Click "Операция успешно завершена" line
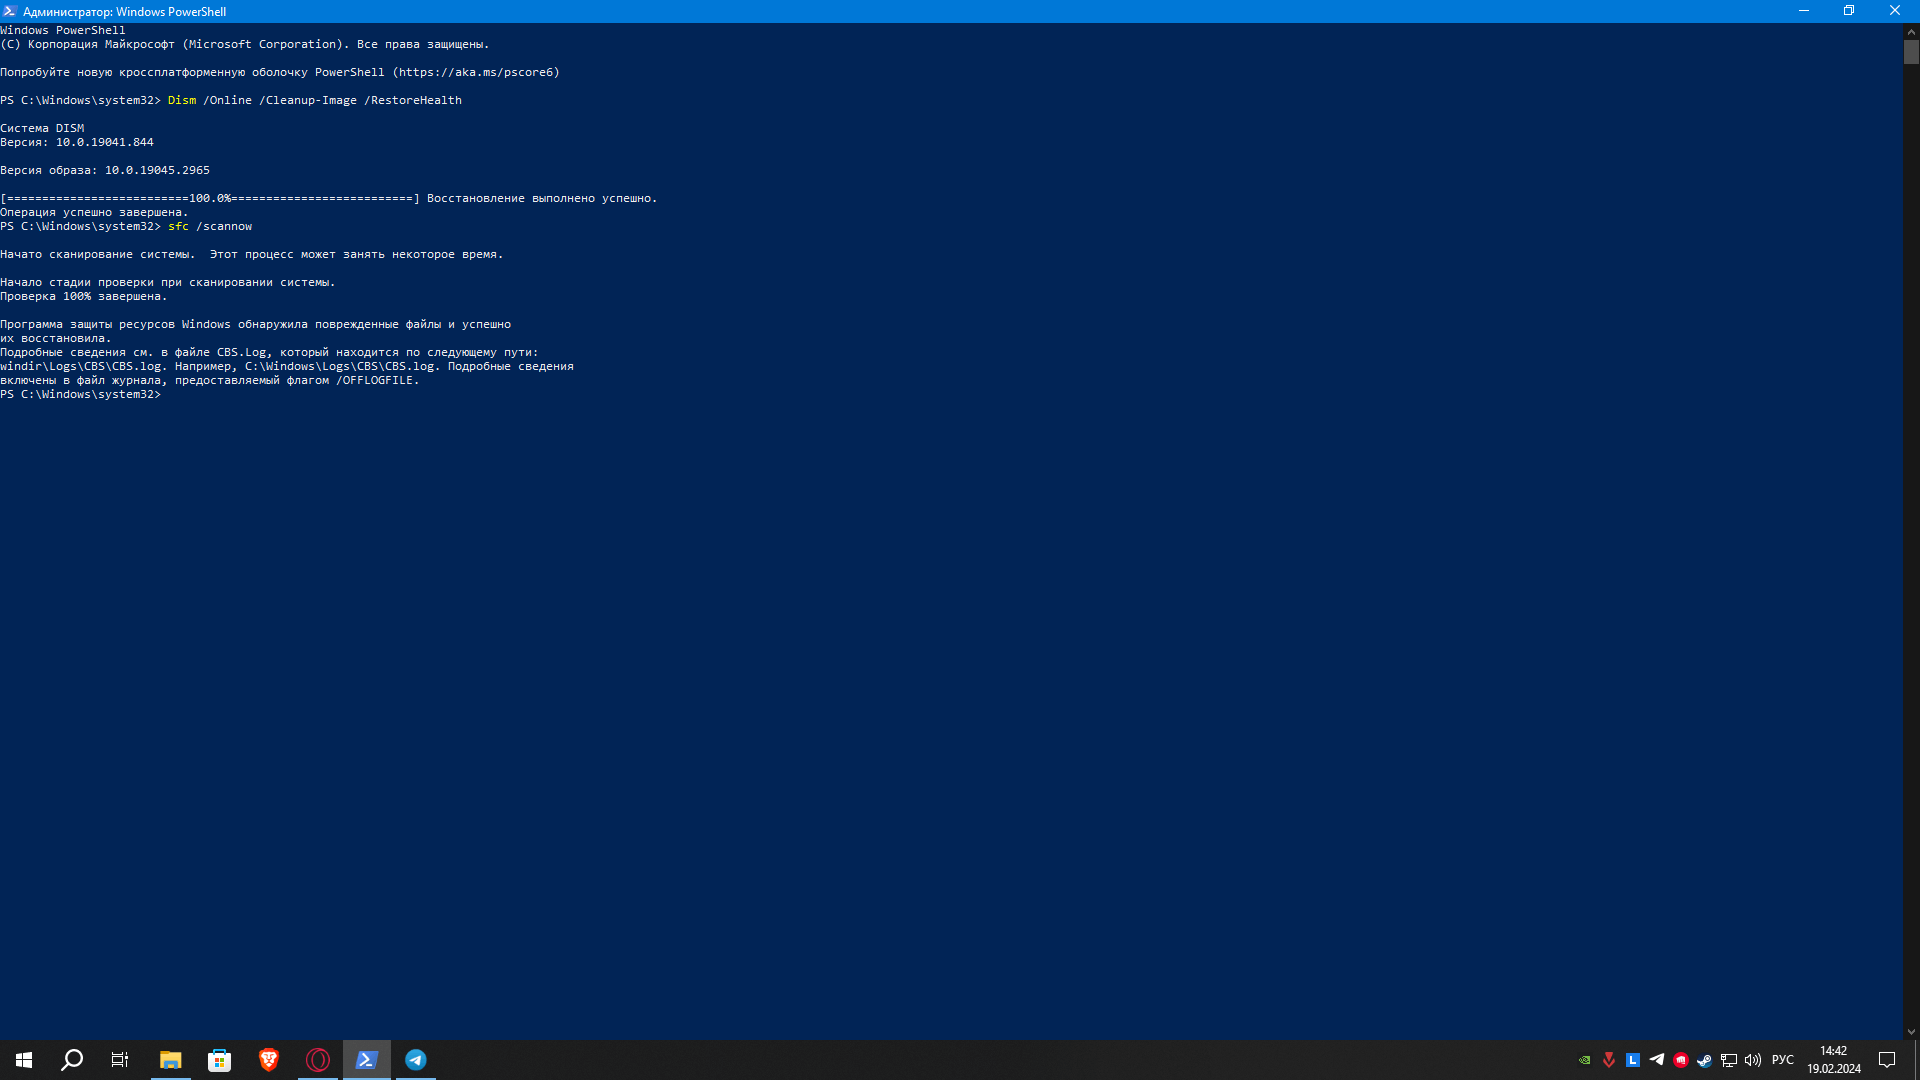 94,212
